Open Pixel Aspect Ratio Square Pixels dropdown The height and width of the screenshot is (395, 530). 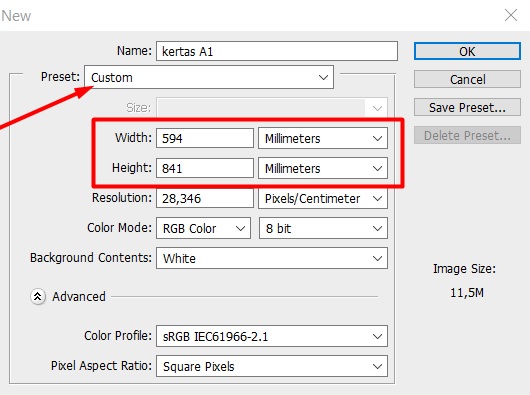272,366
